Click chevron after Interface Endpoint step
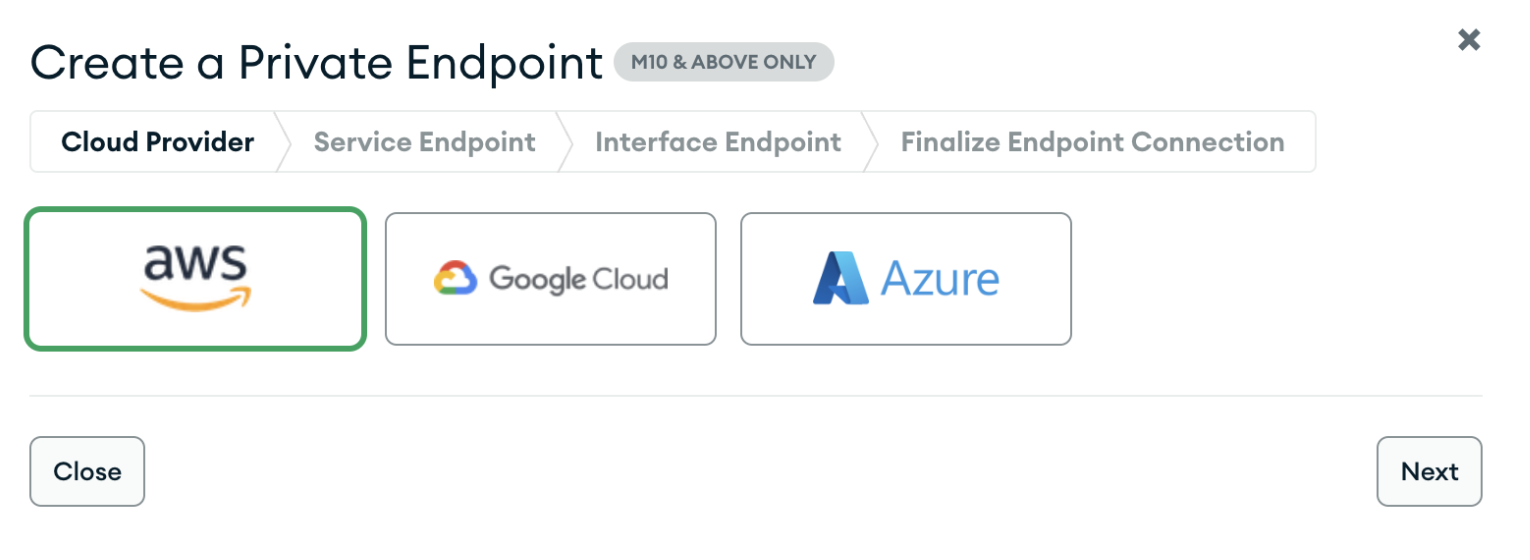1530x560 pixels. [870, 142]
